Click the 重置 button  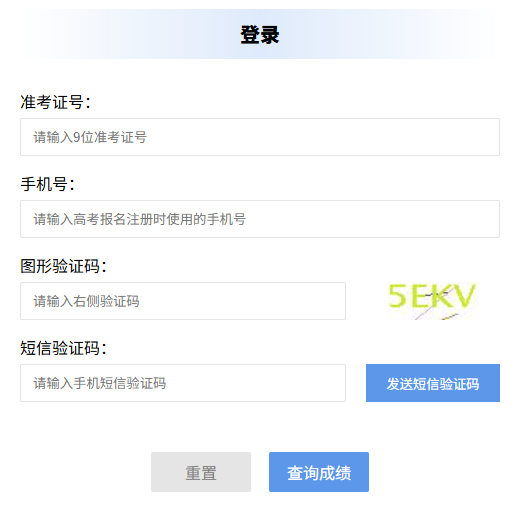click(x=201, y=472)
